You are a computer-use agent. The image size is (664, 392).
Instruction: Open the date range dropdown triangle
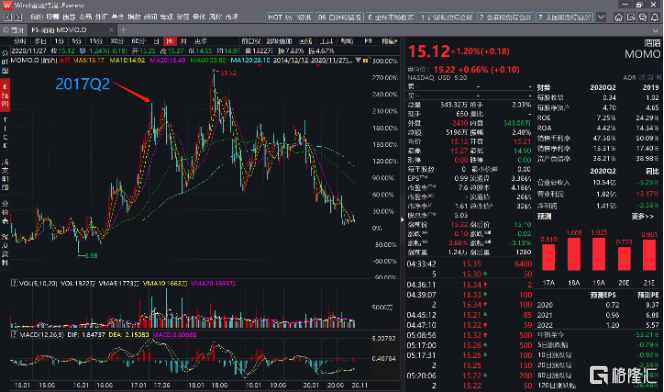[358, 61]
